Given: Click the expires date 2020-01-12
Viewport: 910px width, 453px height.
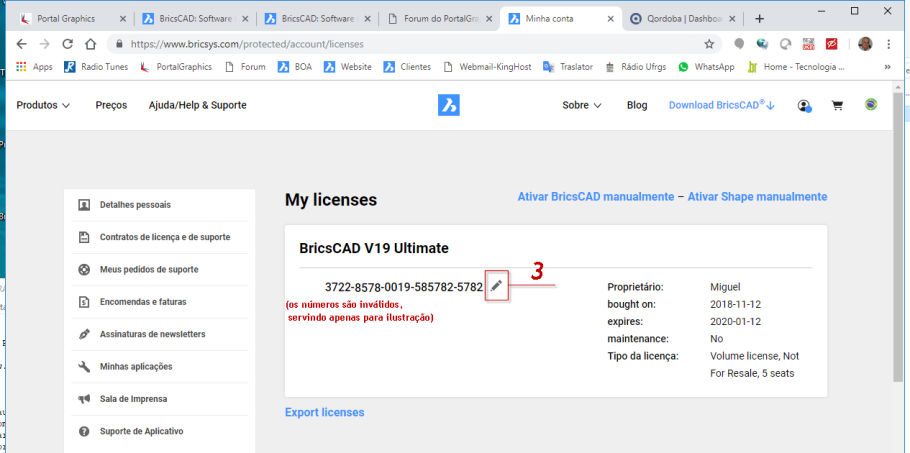Looking at the screenshot, I should tap(735, 321).
